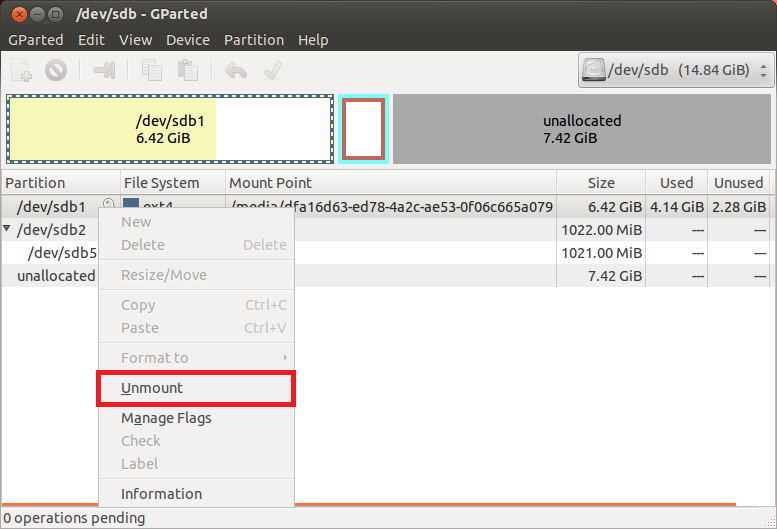Click Copy in the context menu
Screen dimensions: 777x529
pos(196,305)
